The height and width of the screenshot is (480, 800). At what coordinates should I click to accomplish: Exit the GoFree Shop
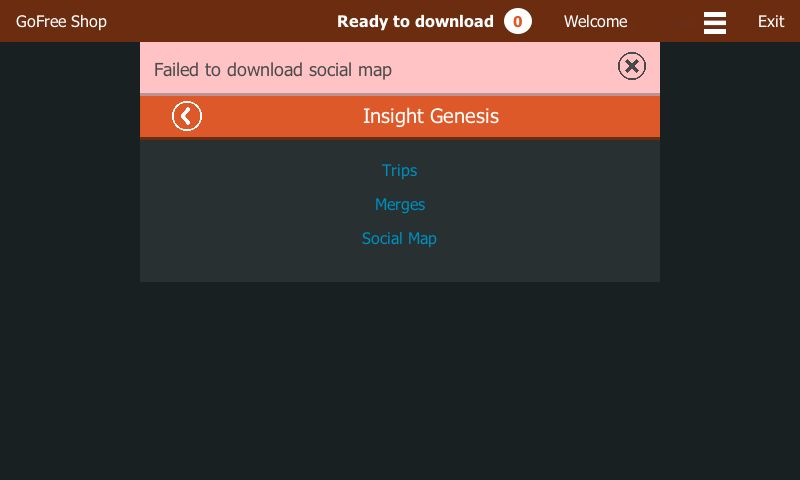(x=770, y=21)
